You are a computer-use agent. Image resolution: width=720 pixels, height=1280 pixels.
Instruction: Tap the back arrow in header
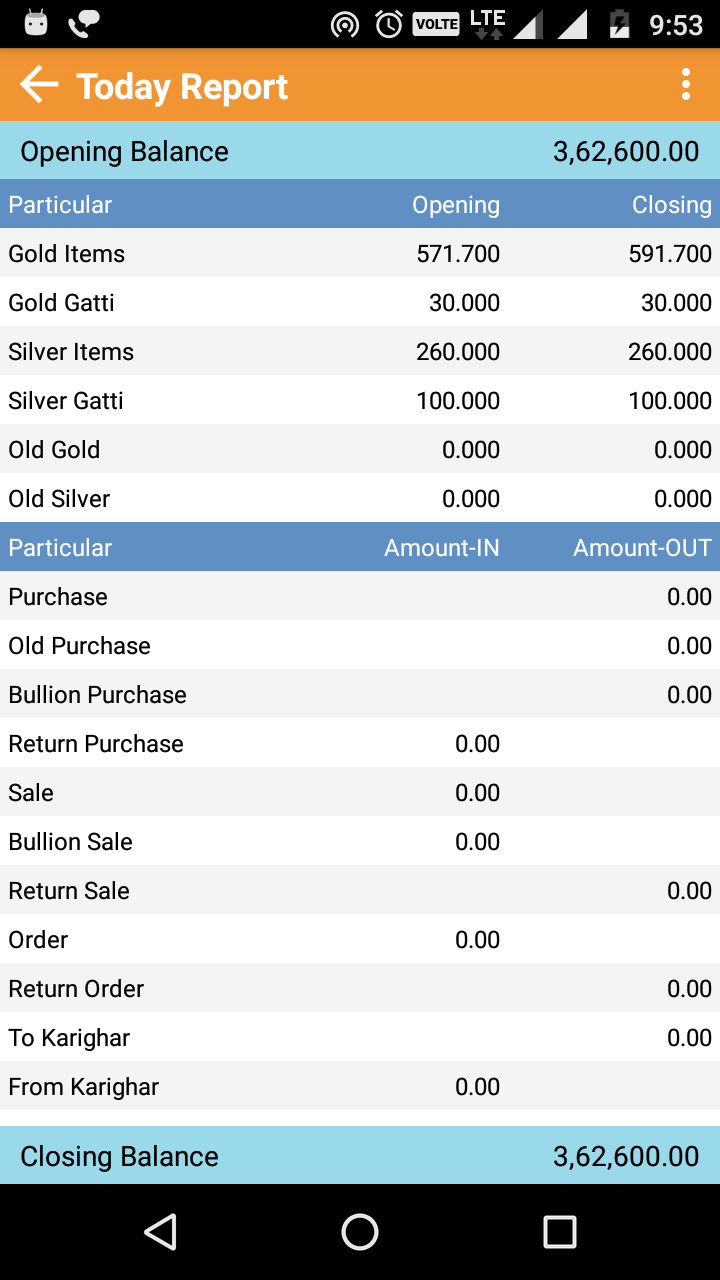(x=39, y=85)
